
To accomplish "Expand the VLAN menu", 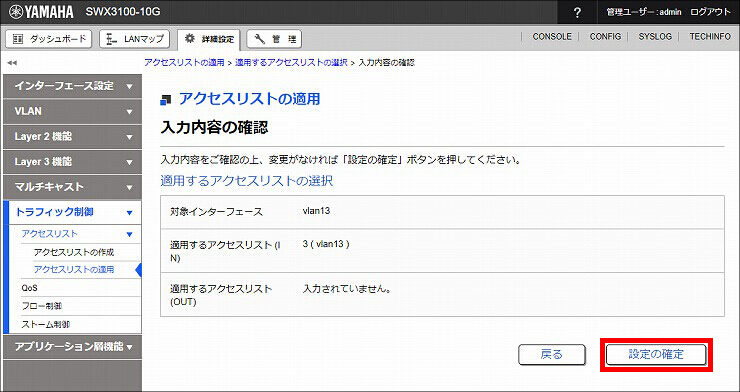I will tap(72, 111).
